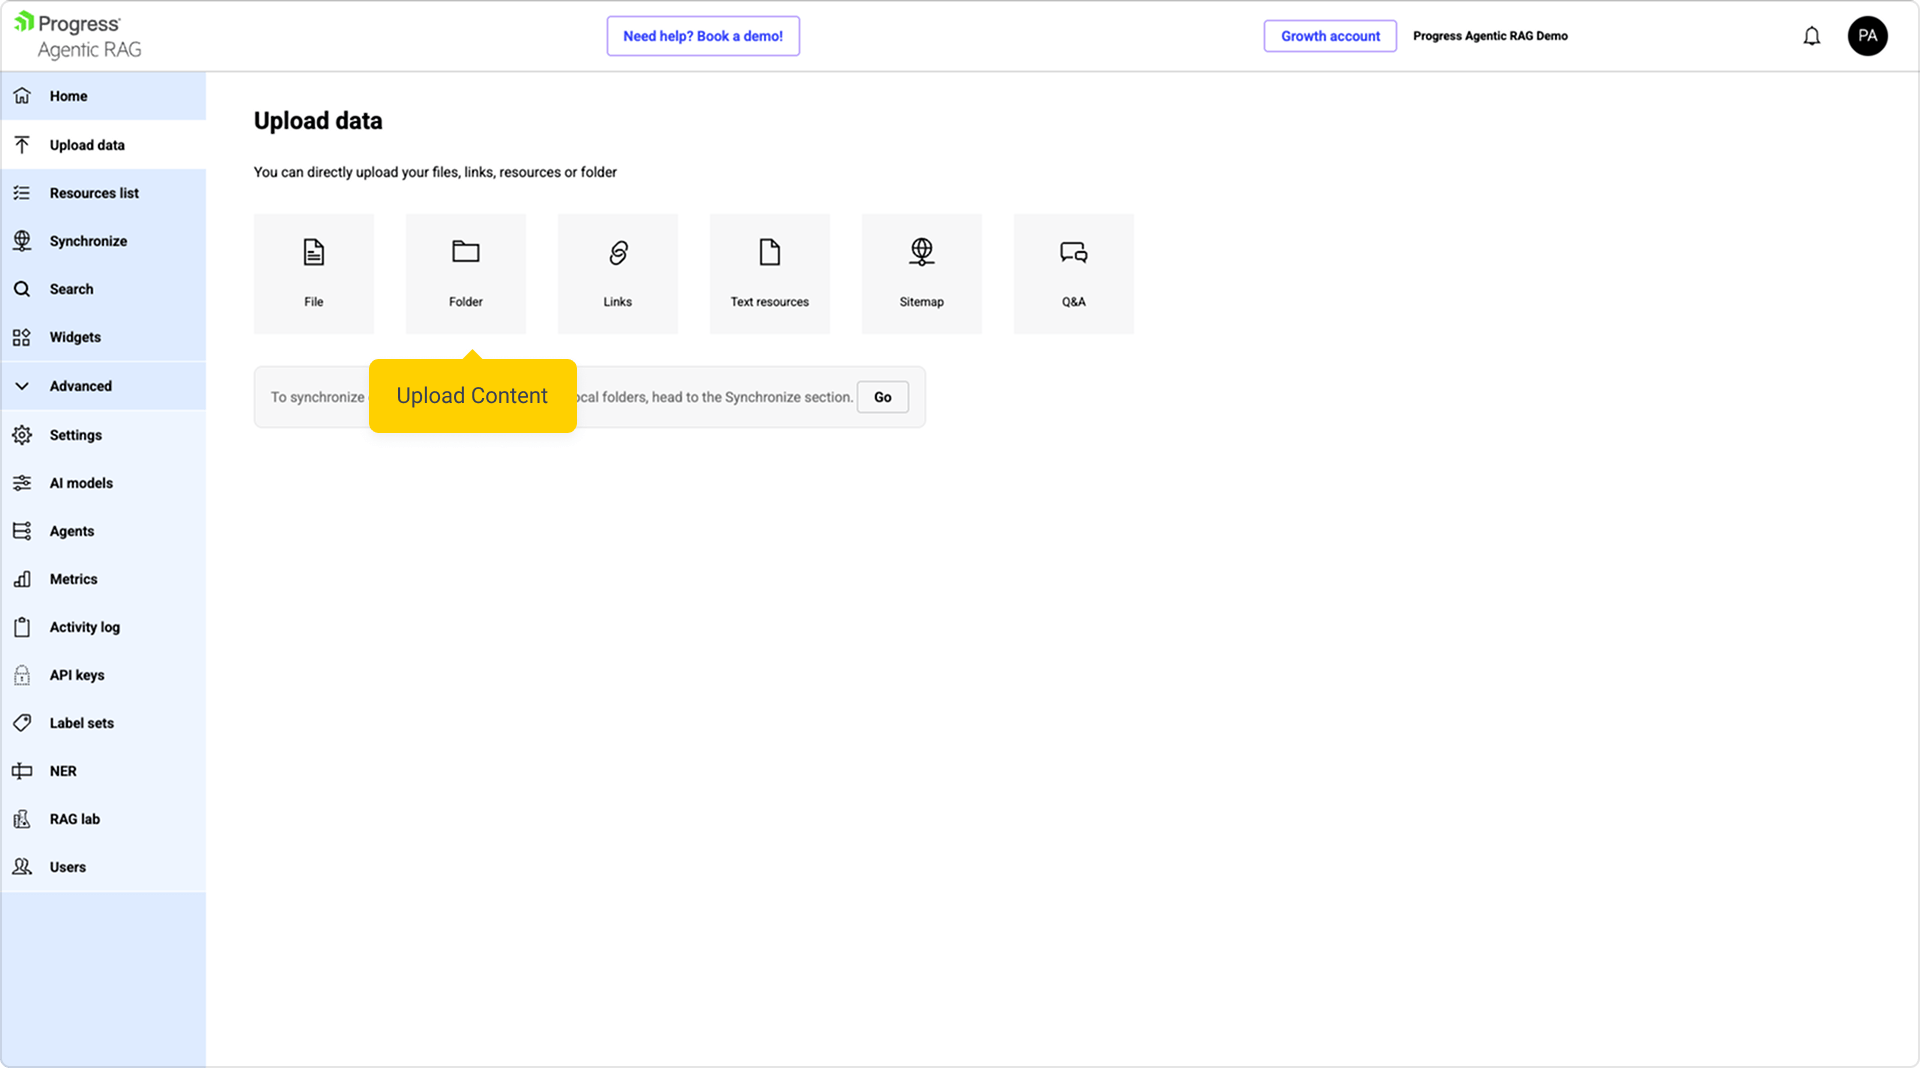Select the Folder upload tile
Image resolution: width=1920 pixels, height=1068 pixels.
[x=465, y=273]
